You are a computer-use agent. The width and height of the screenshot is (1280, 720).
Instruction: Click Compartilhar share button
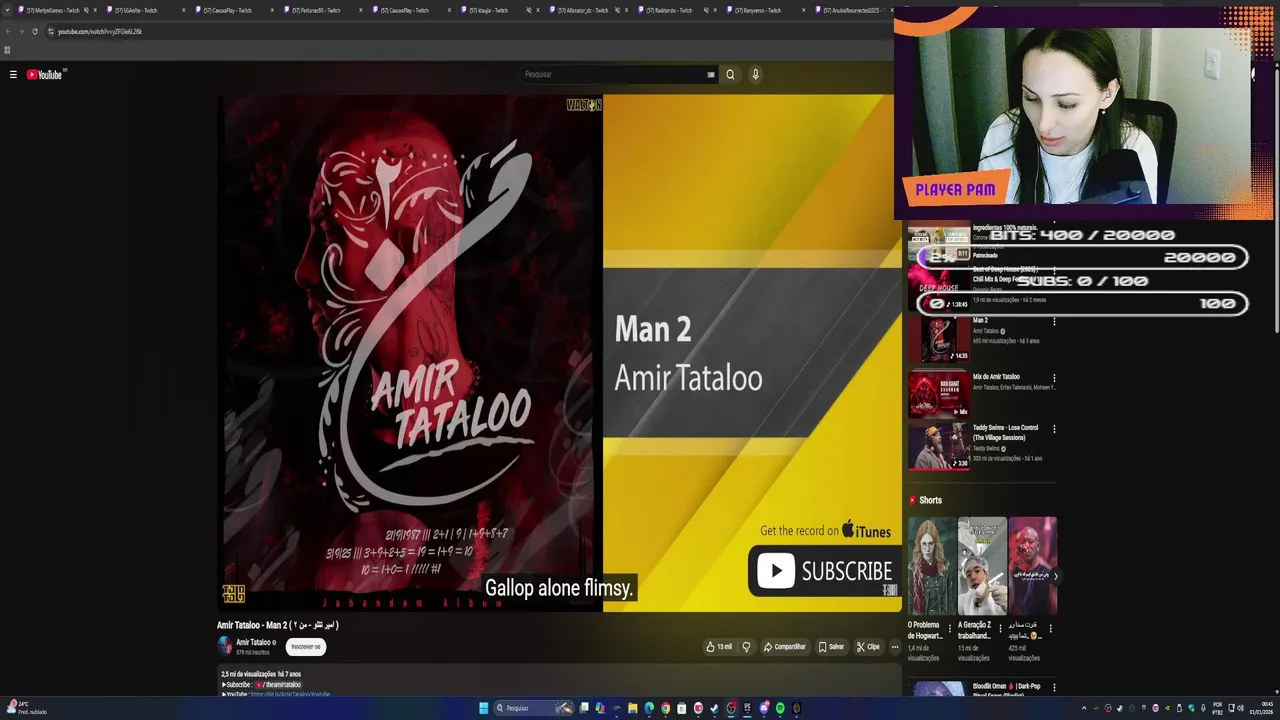point(784,647)
